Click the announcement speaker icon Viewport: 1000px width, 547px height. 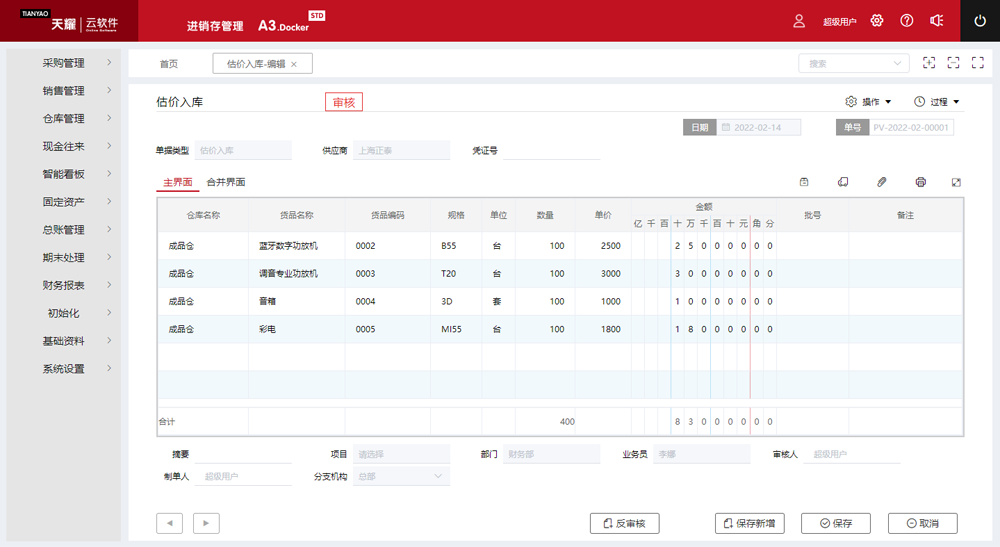(936, 21)
